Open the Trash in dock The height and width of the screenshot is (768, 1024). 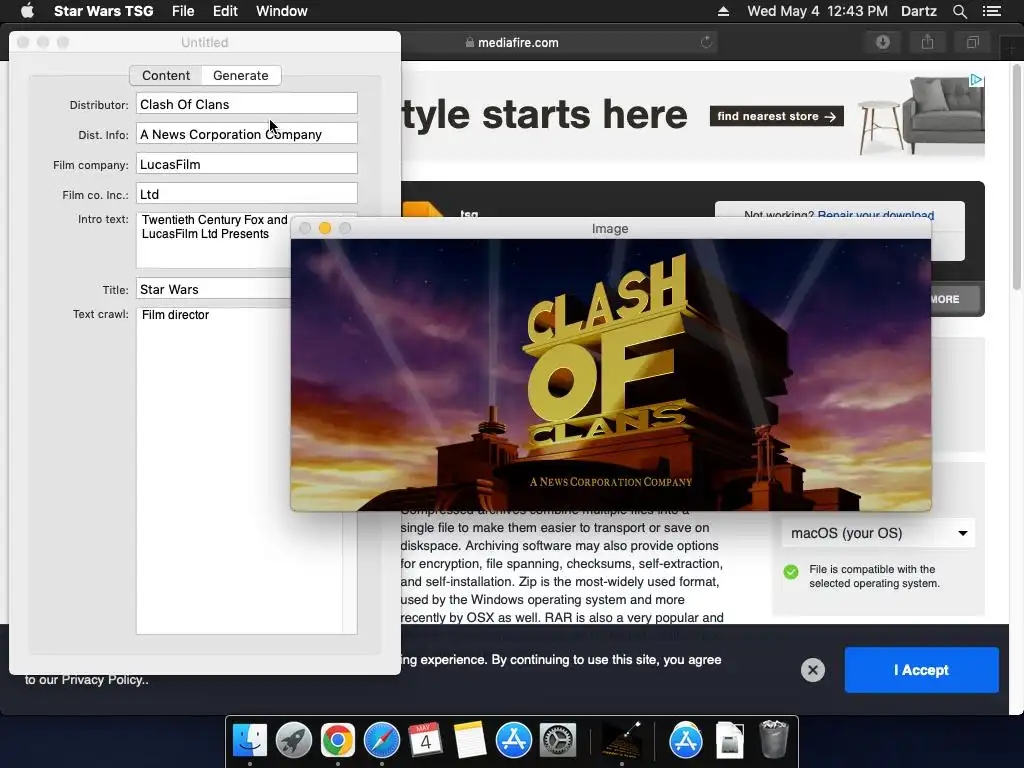coord(774,739)
